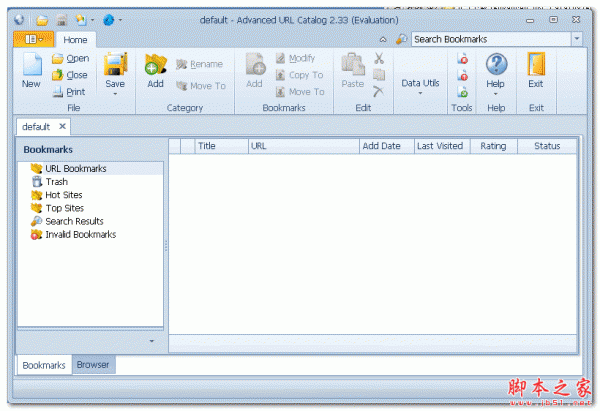Sort by the Rating column header
Image resolution: width=600 pixels, height=411 pixels.
(494, 146)
